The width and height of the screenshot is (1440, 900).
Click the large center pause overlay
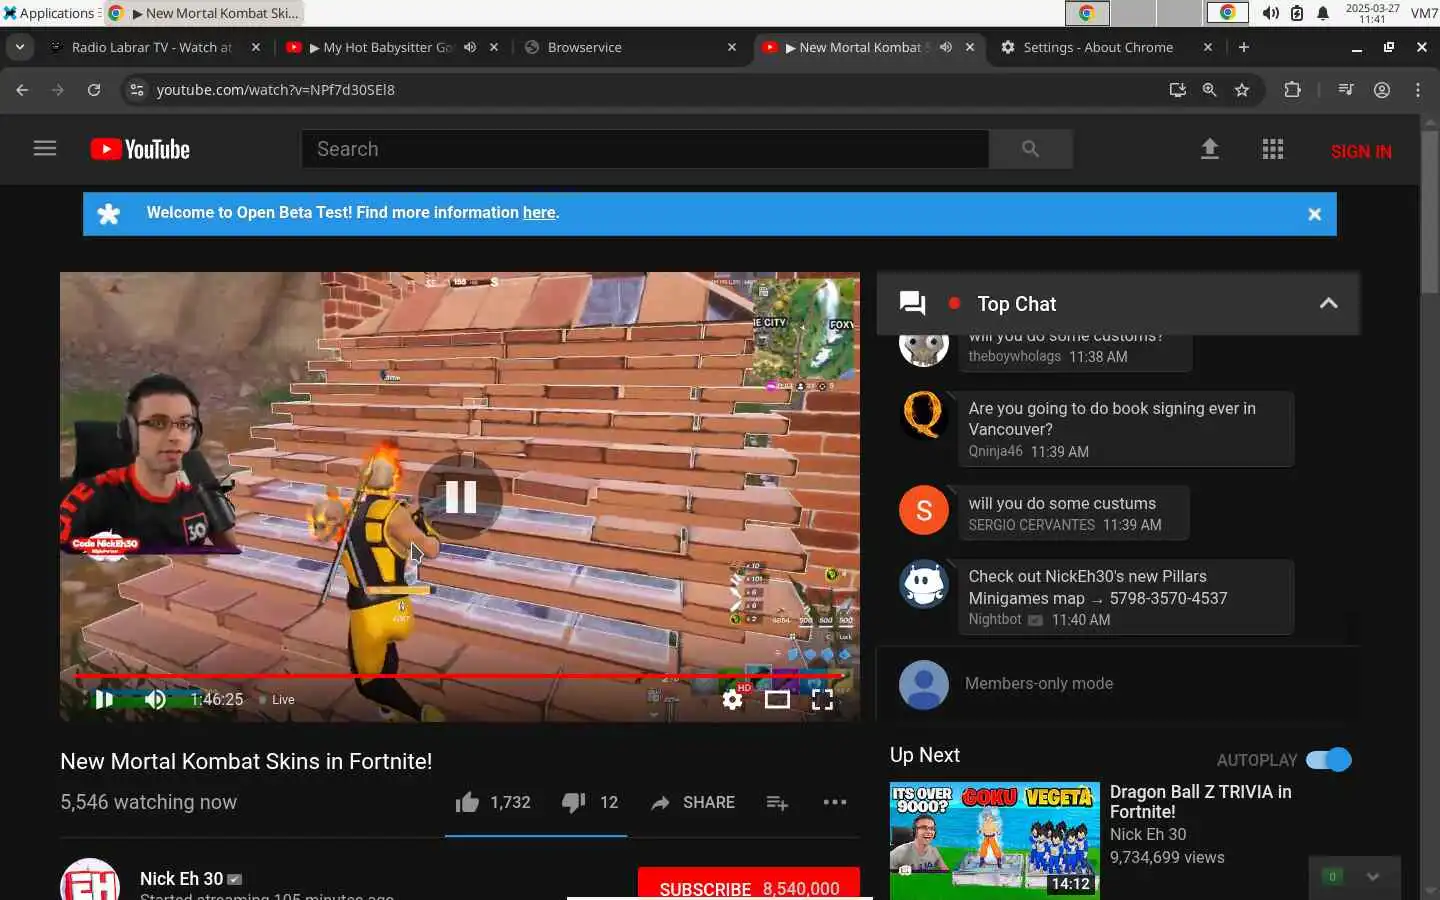pyautogui.click(x=460, y=497)
